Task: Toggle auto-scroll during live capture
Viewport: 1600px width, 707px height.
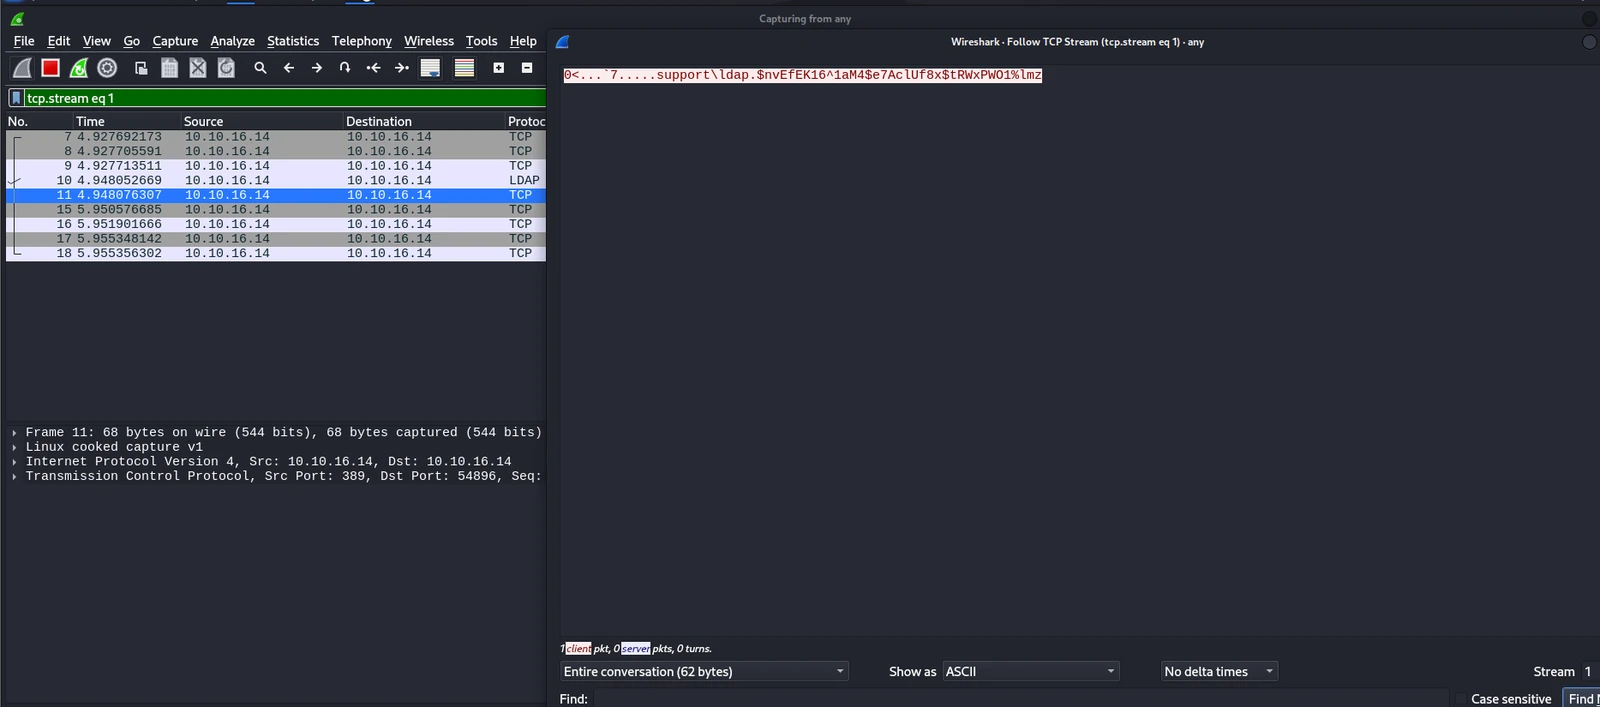Action: point(430,68)
